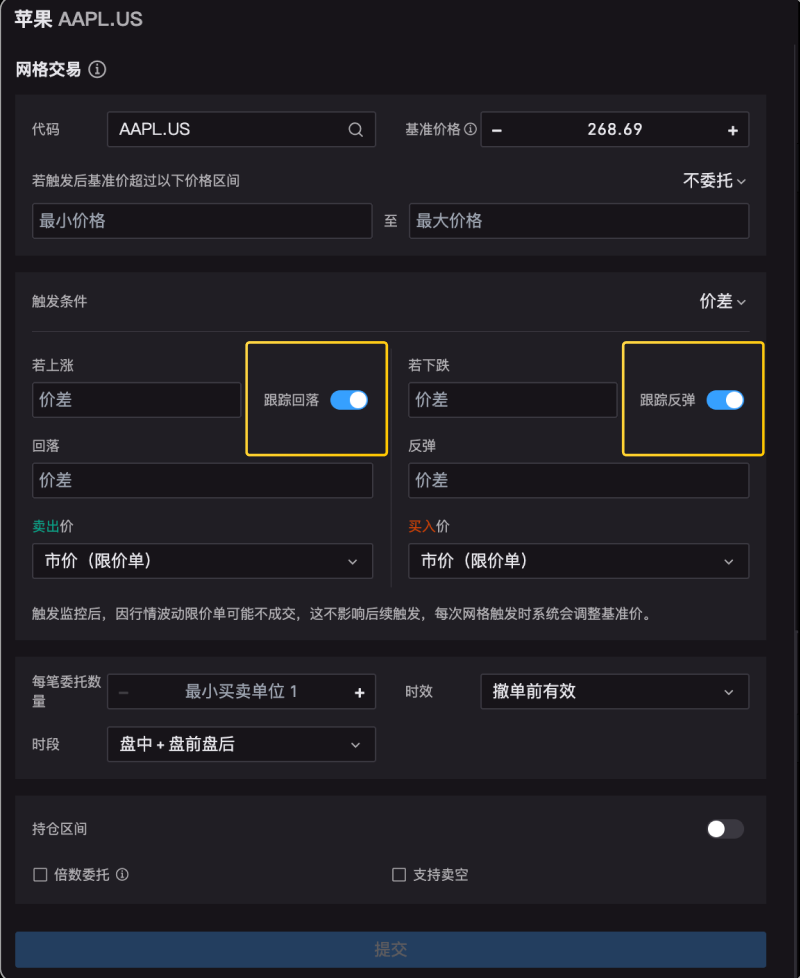The image size is (800, 978).
Task: Click the info icon beside 网格交易 title
Action: [97, 70]
